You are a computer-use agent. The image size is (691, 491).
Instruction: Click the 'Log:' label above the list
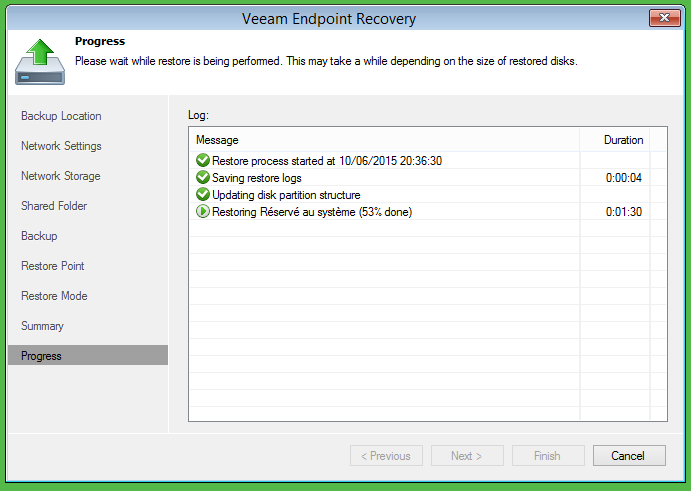pos(198,115)
